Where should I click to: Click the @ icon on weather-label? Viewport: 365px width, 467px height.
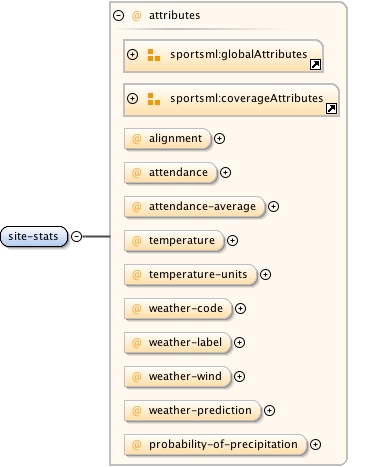(x=137, y=342)
